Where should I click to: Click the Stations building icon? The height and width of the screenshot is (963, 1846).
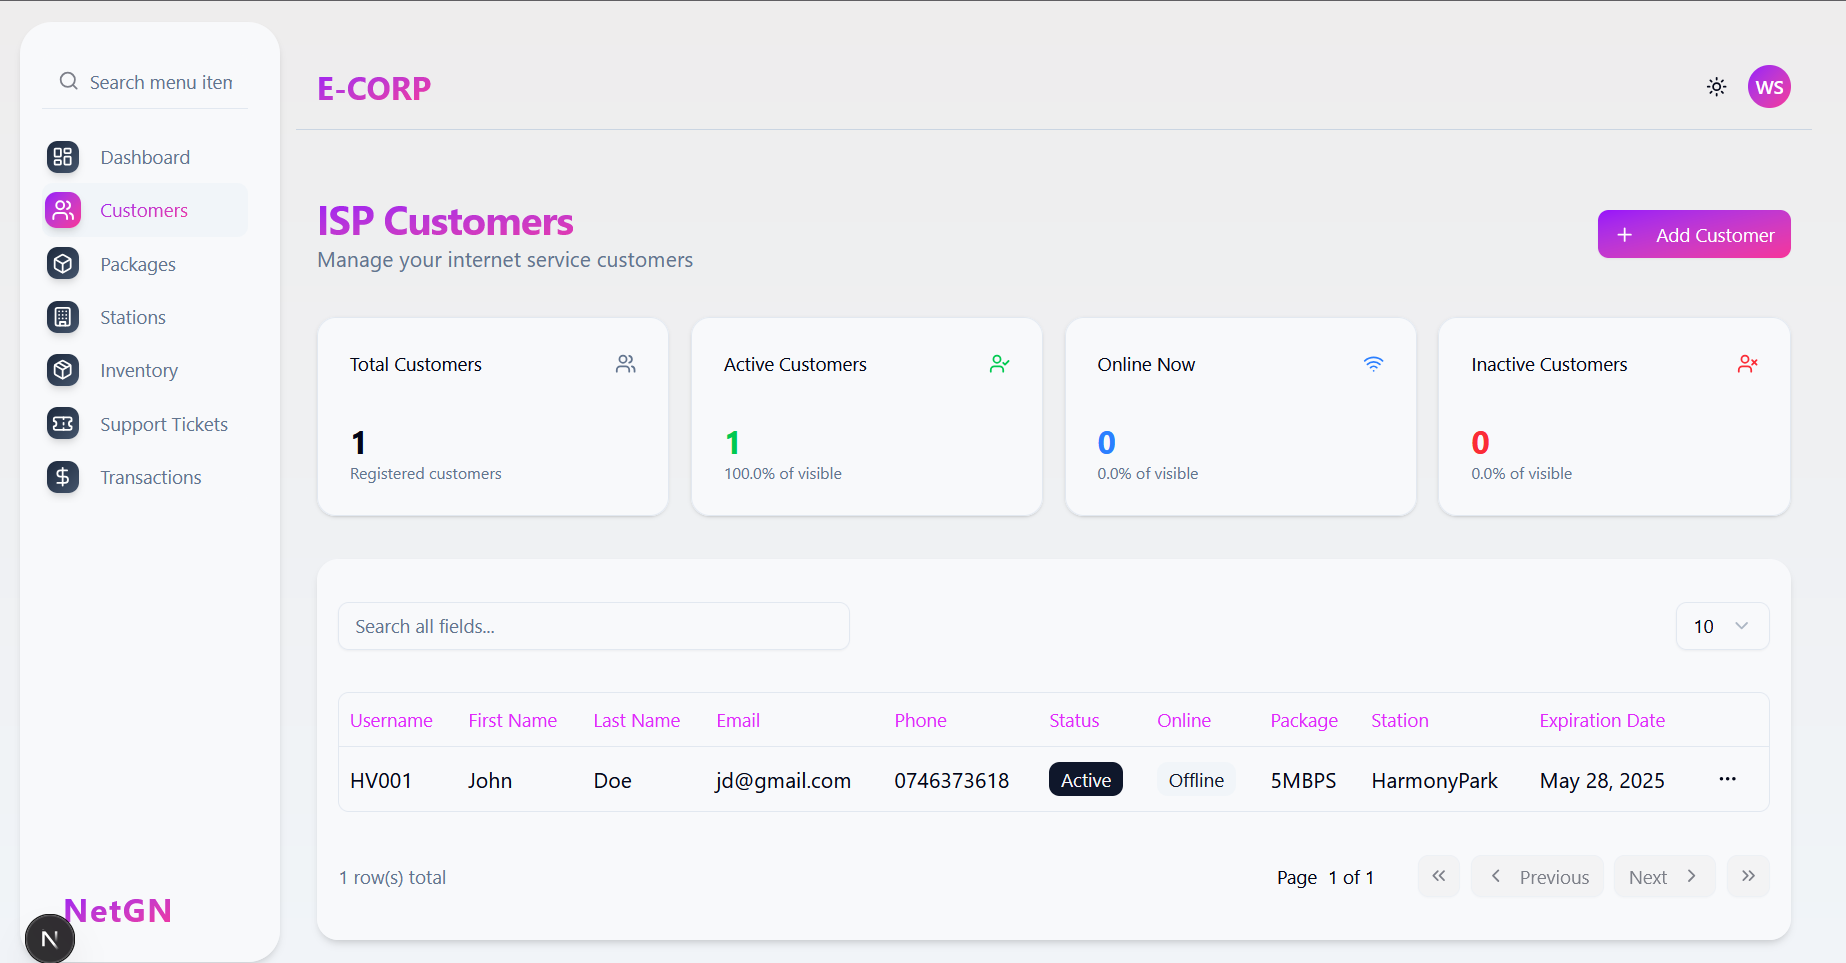coord(63,317)
